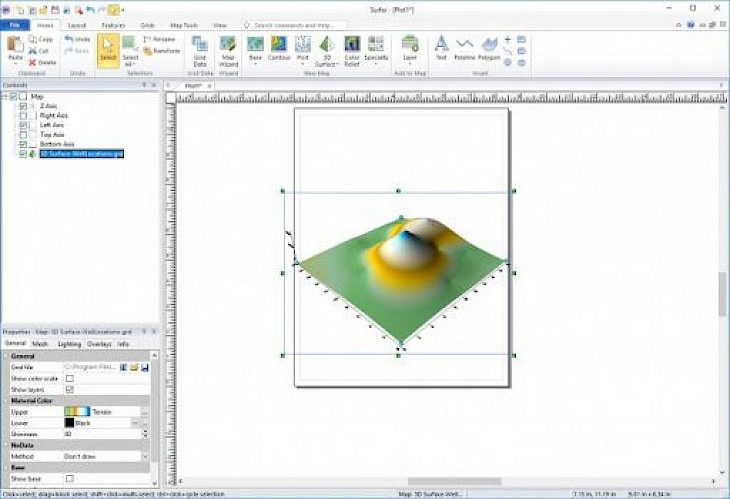Click the help question mark icon
Screen dimensions: 730x499
(691, 25)
